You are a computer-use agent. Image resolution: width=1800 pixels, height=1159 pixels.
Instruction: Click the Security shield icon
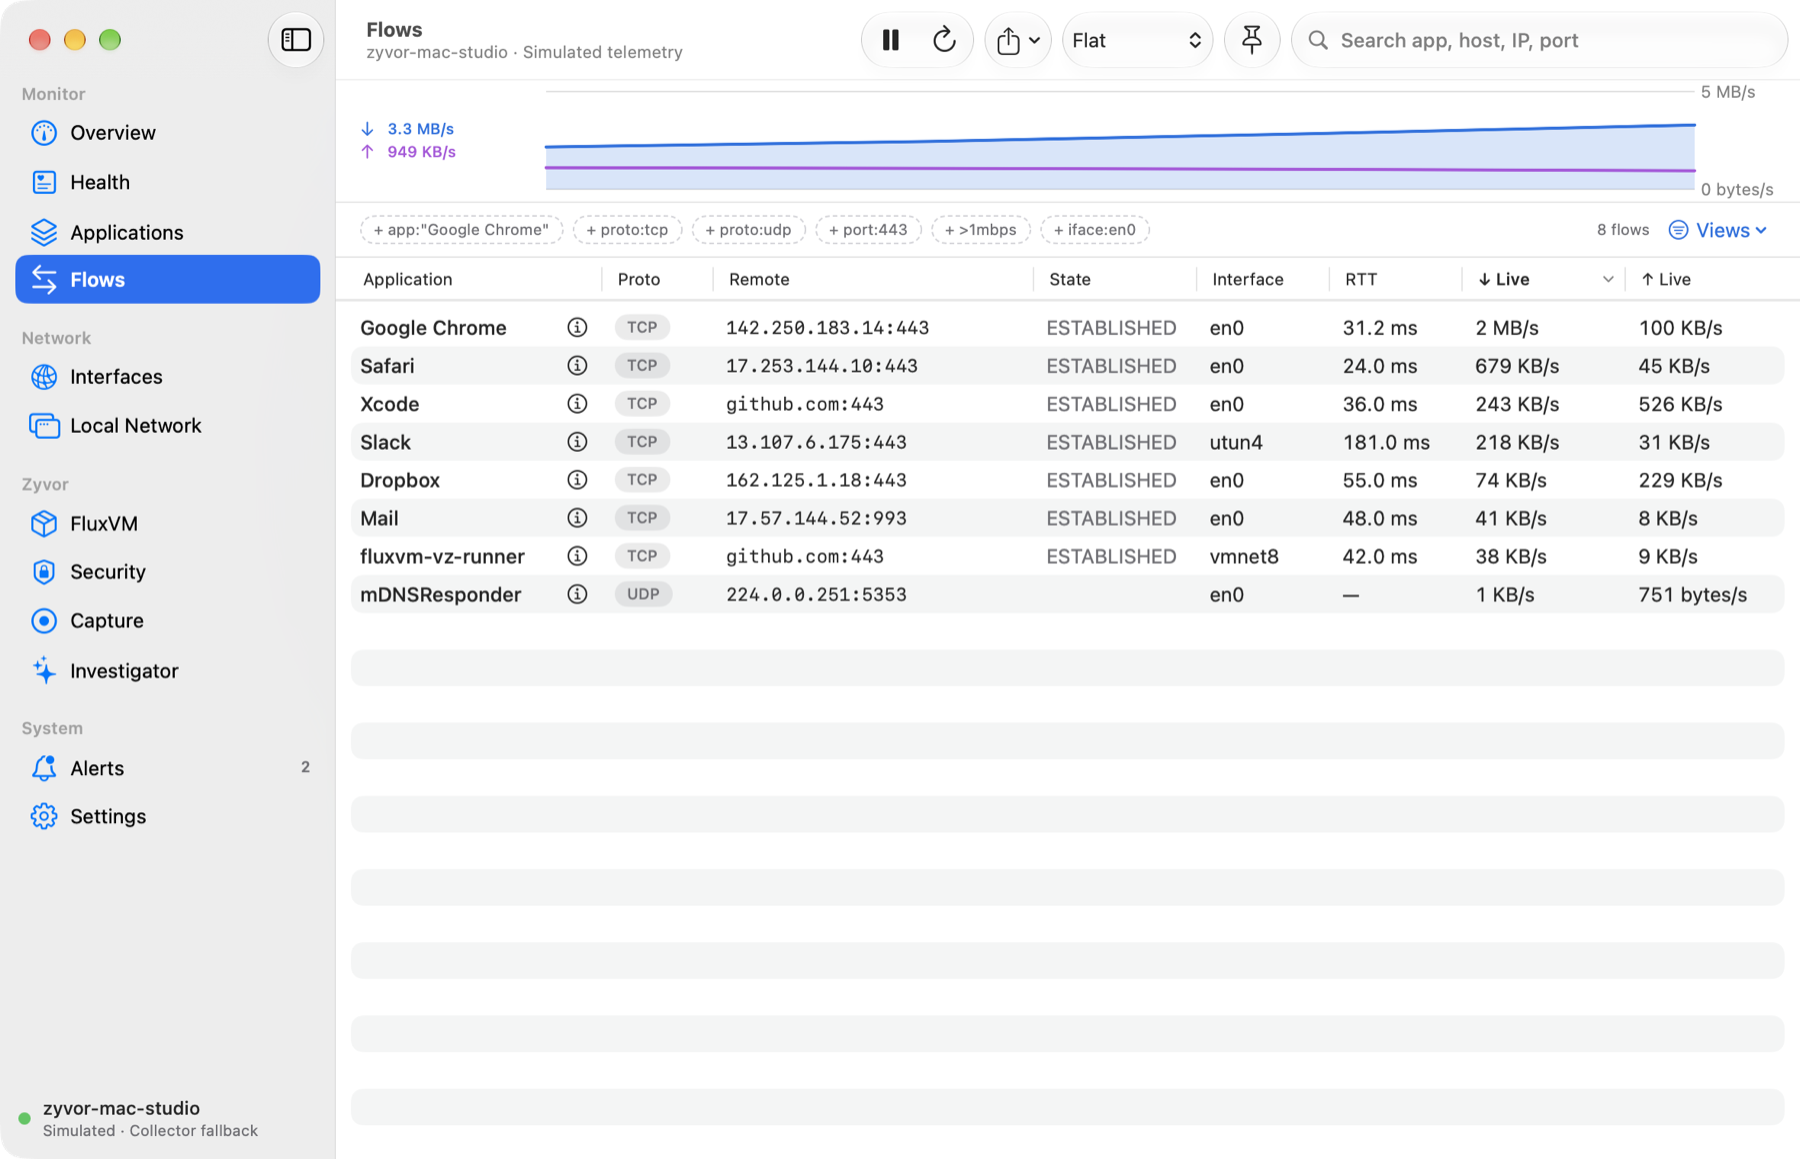point(44,572)
